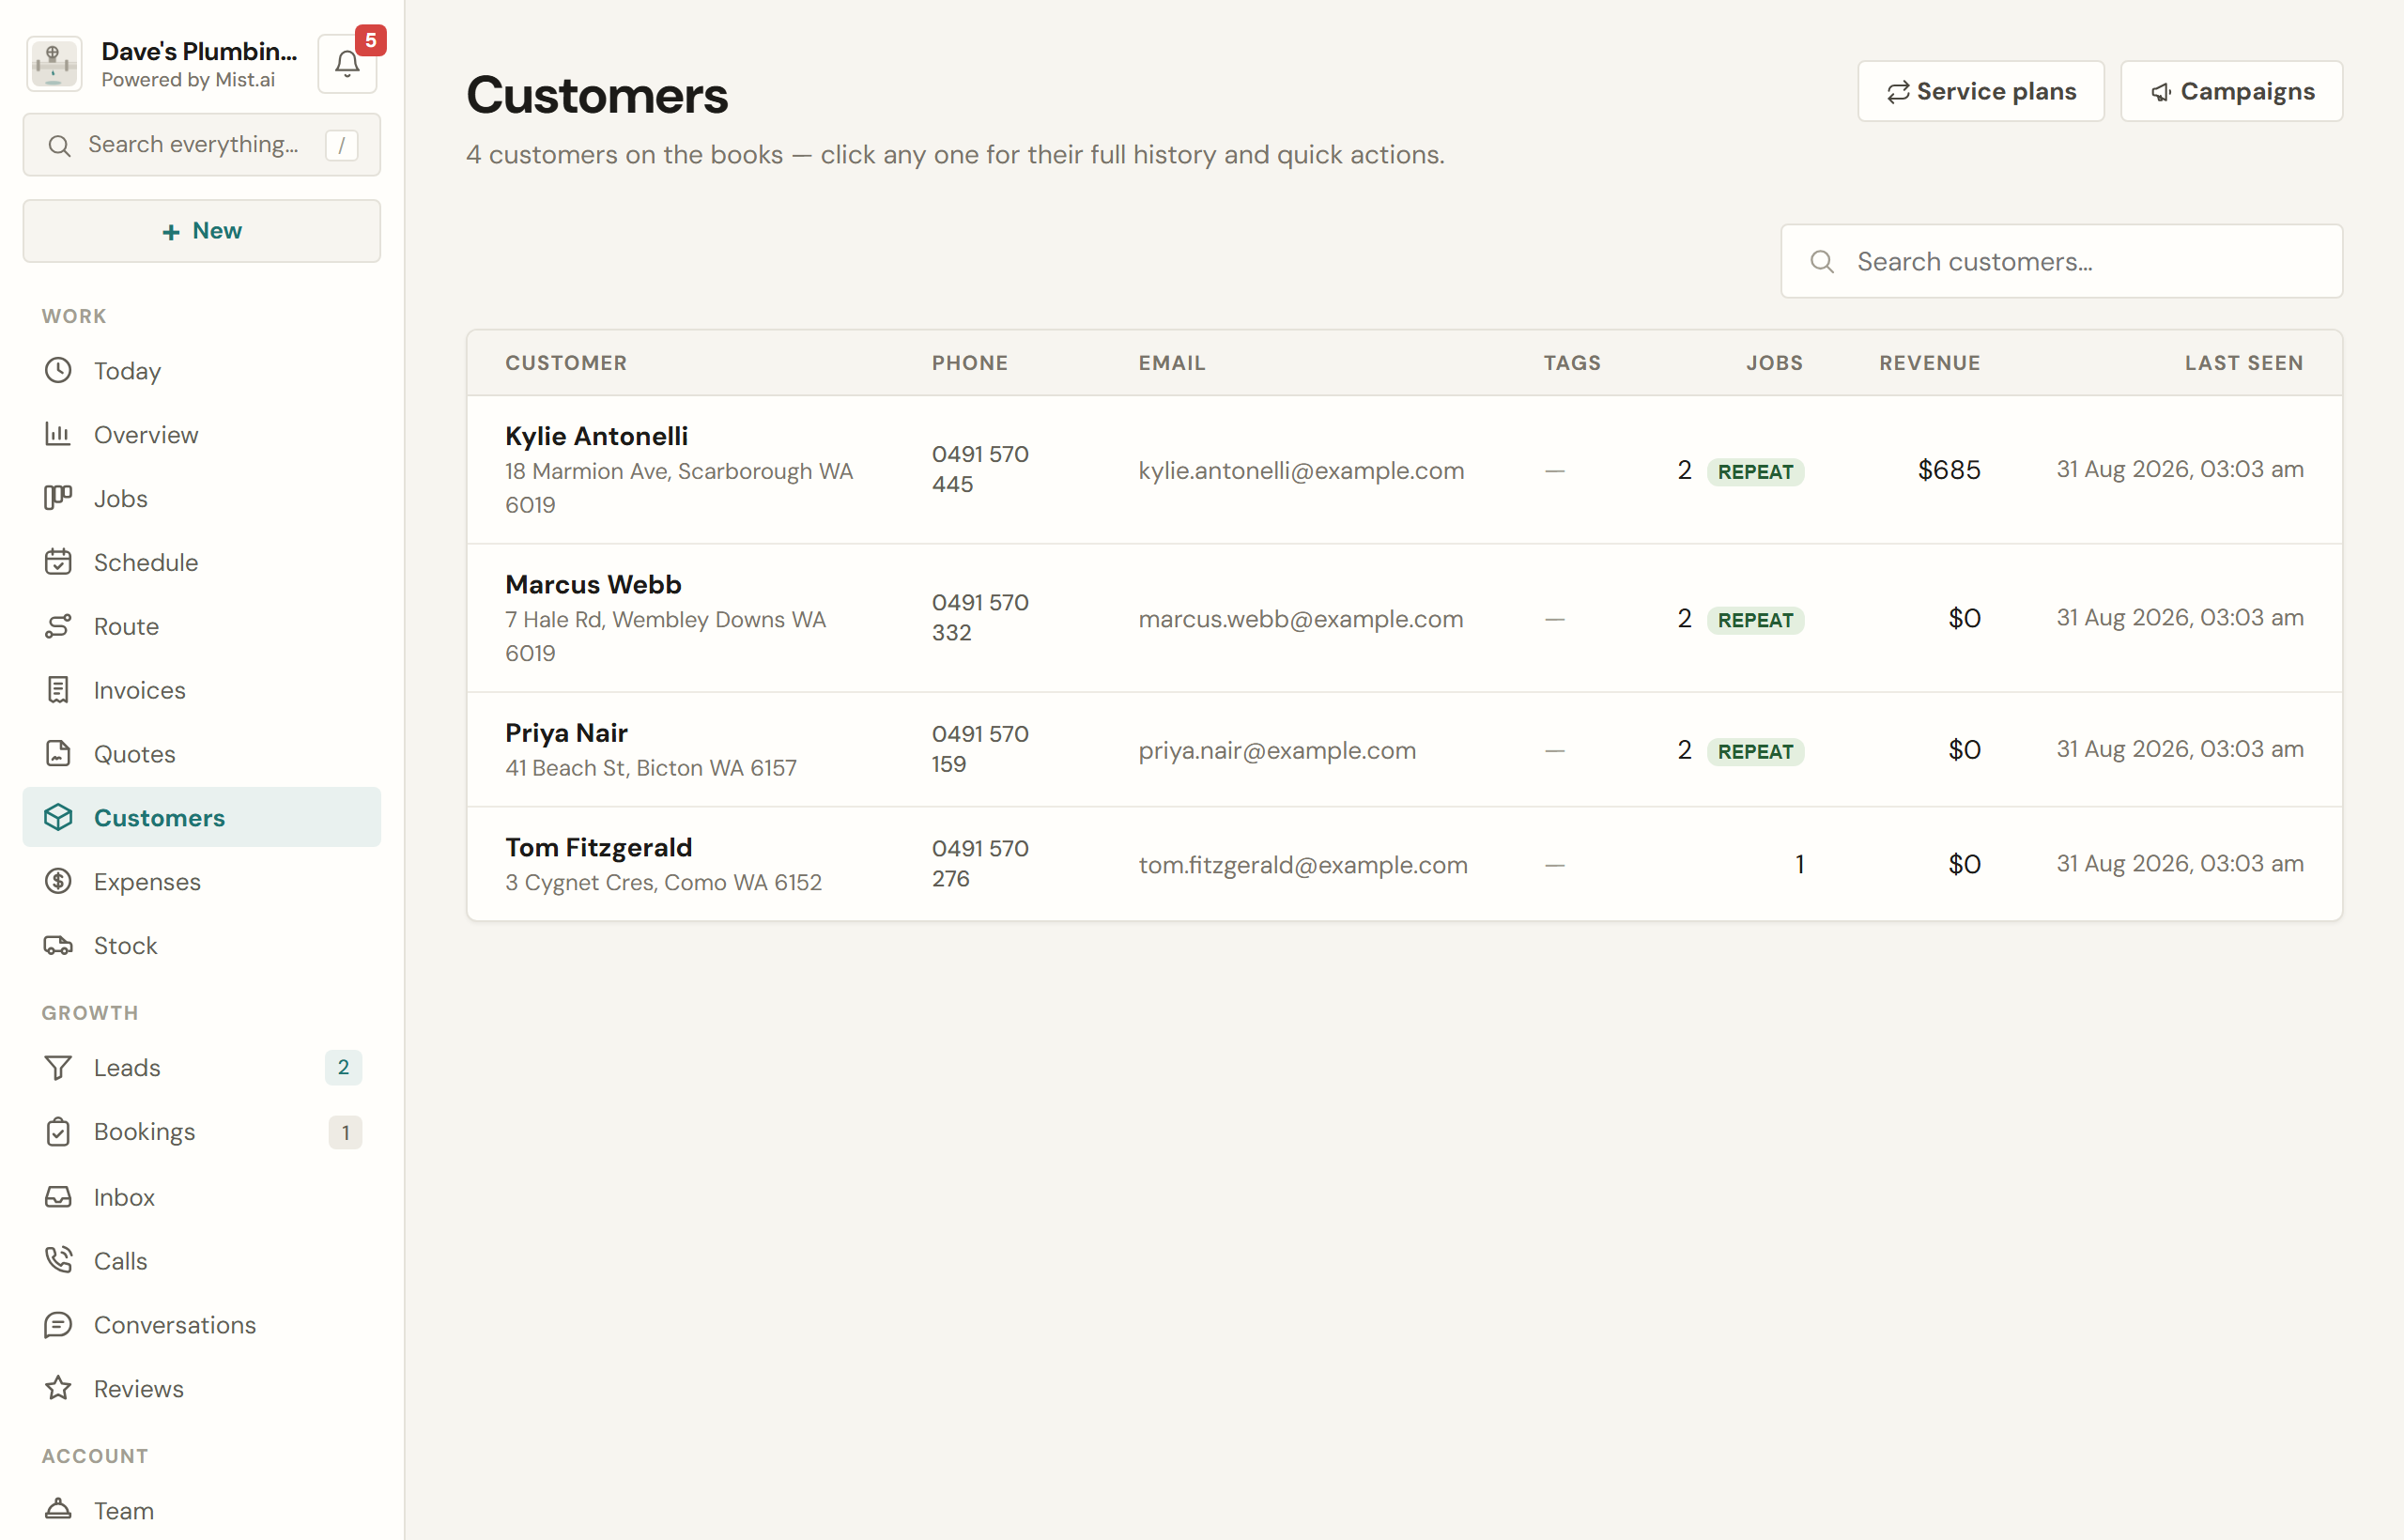Open Schedule label in sidebar
Image resolution: width=2404 pixels, height=1540 pixels.
[x=146, y=563]
